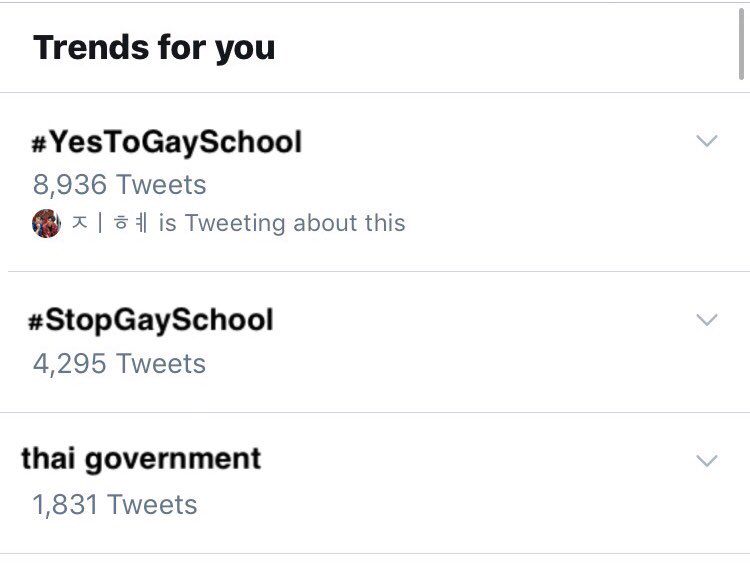The image size is (750, 574).
Task: Click the 1,831 Tweets count
Action: point(115,504)
